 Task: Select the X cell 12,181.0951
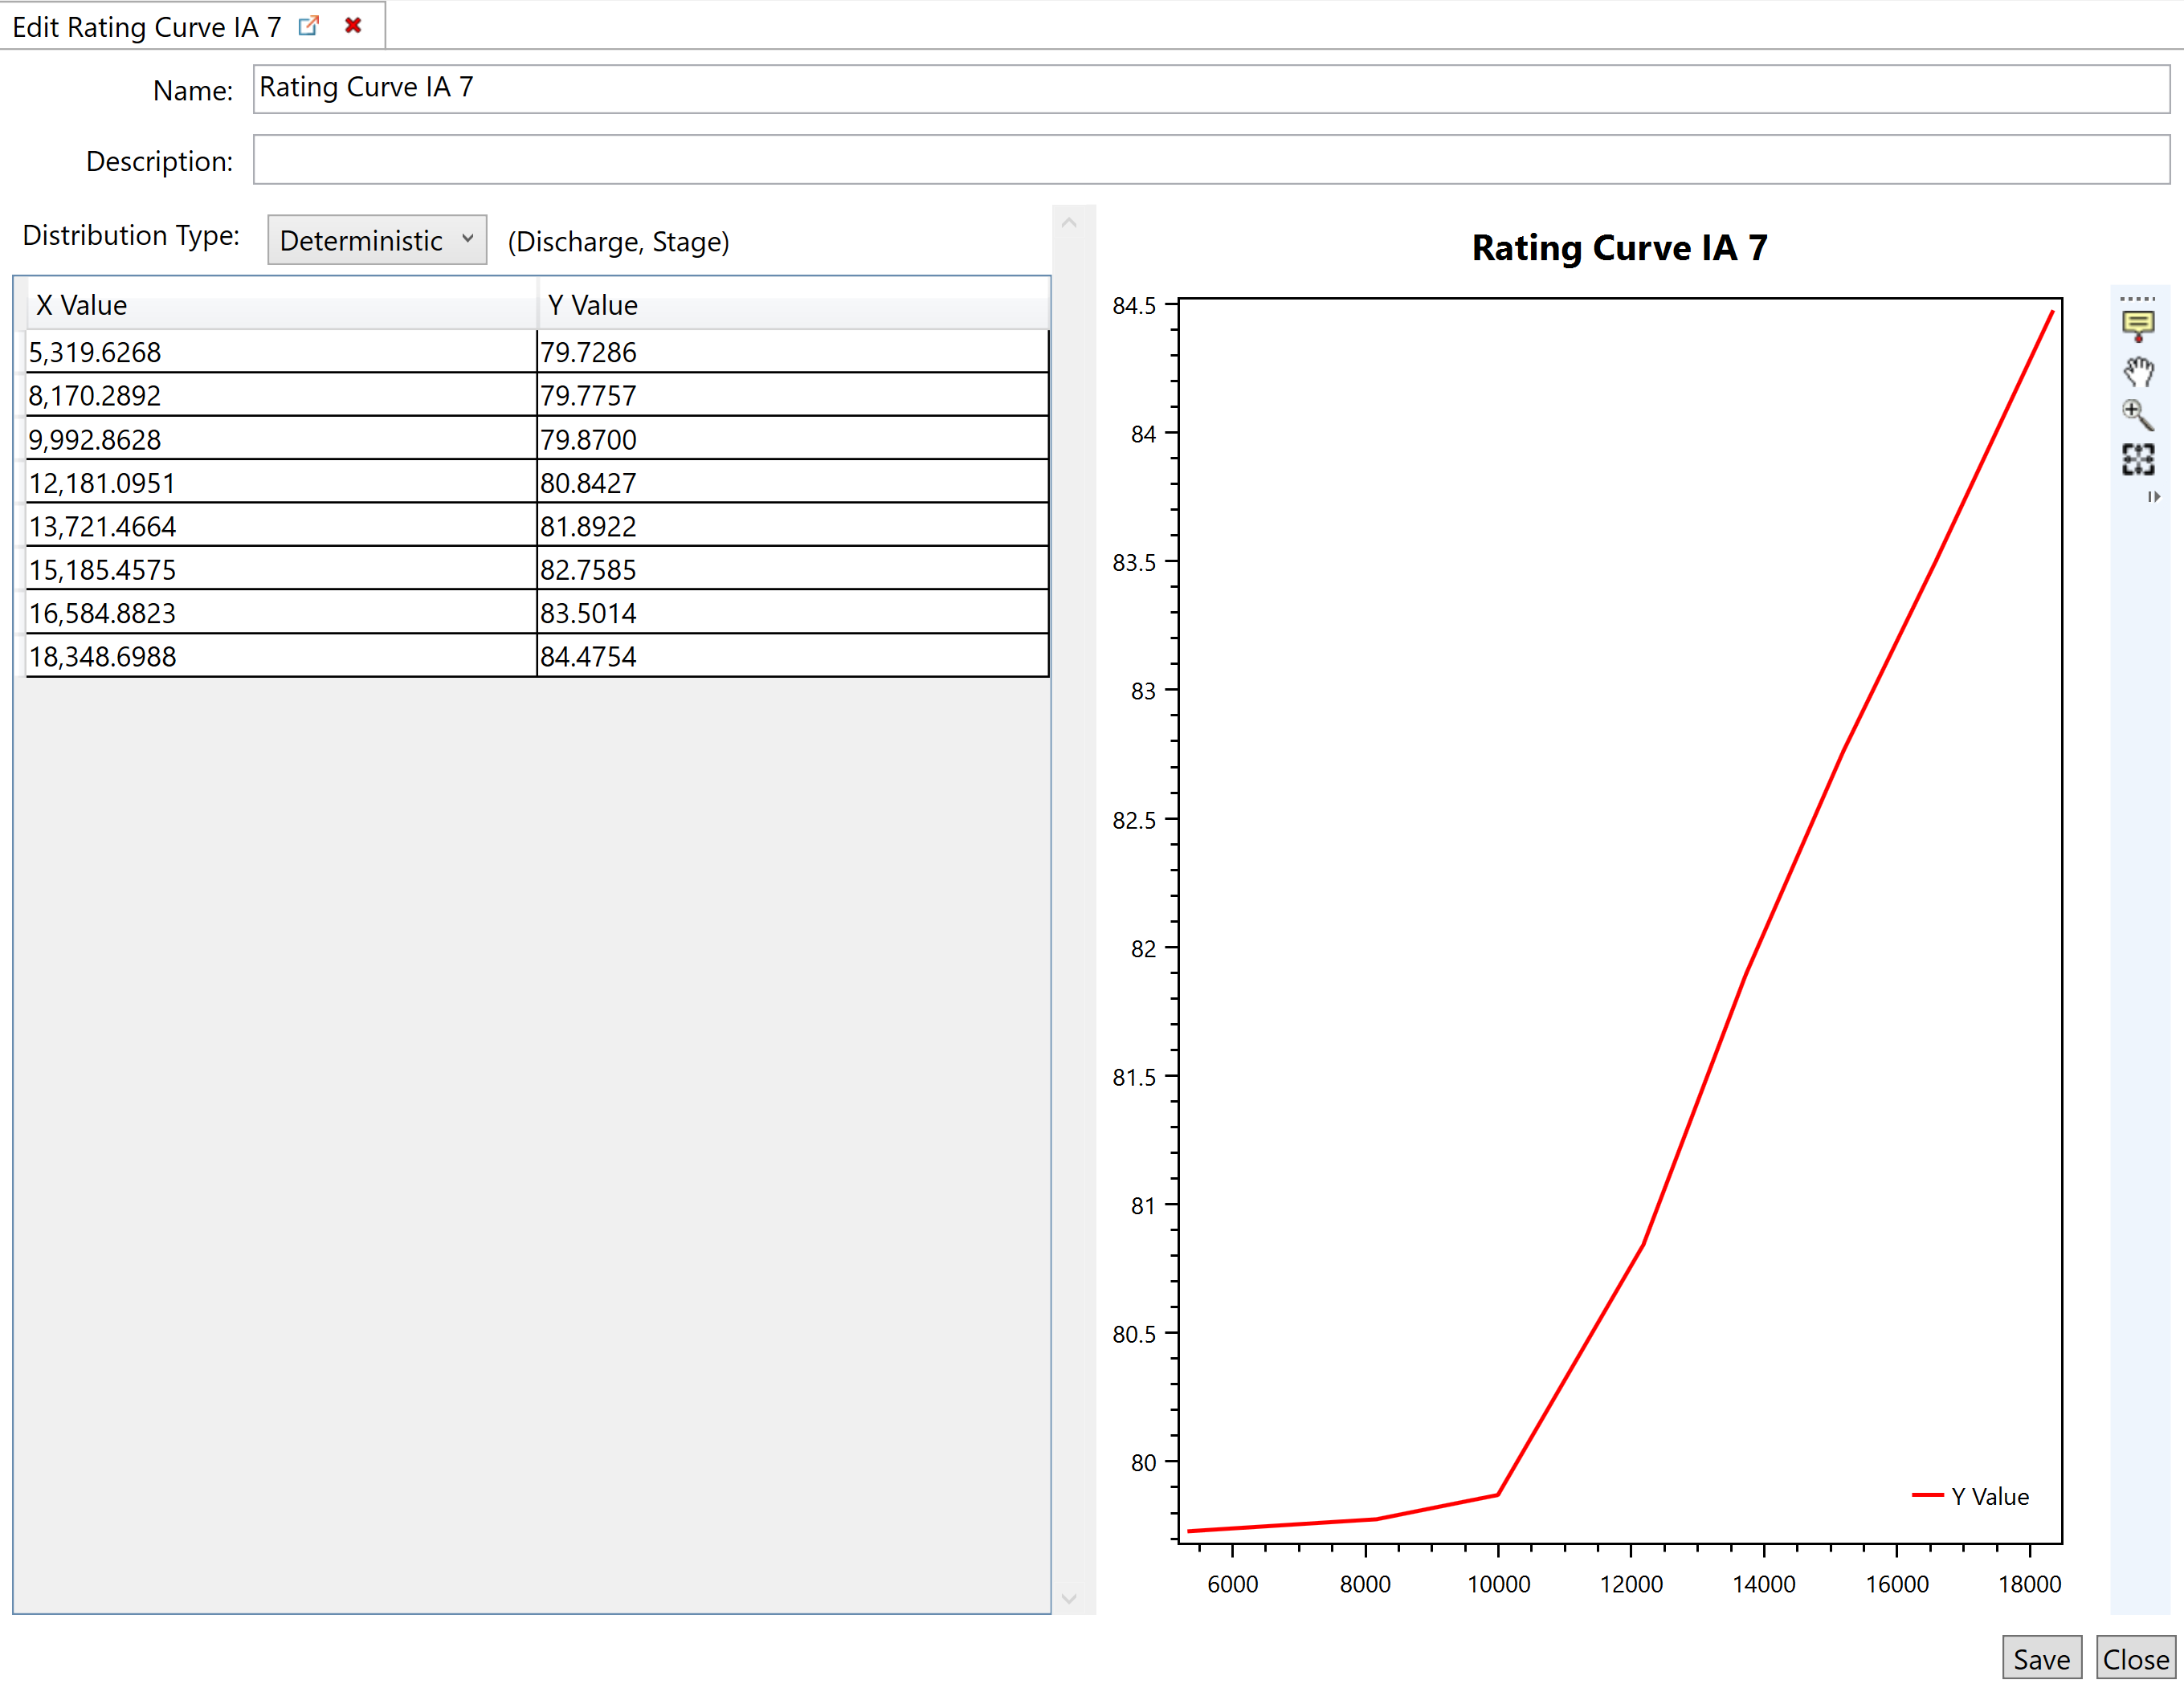281,482
